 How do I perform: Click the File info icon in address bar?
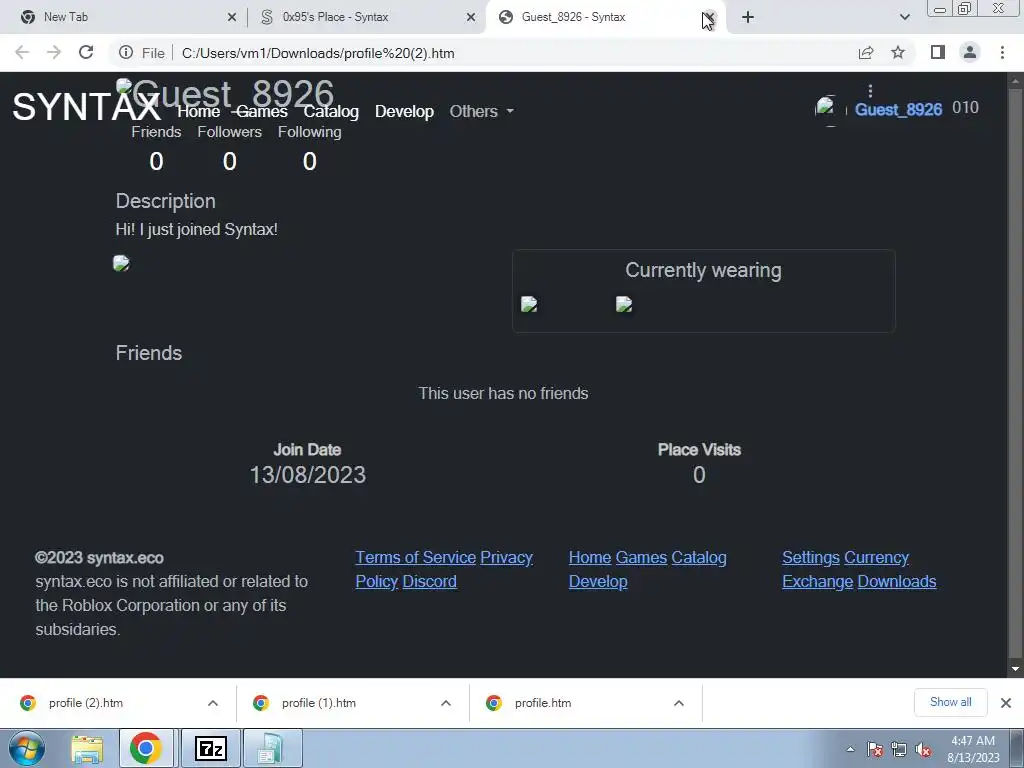point(126,53)
